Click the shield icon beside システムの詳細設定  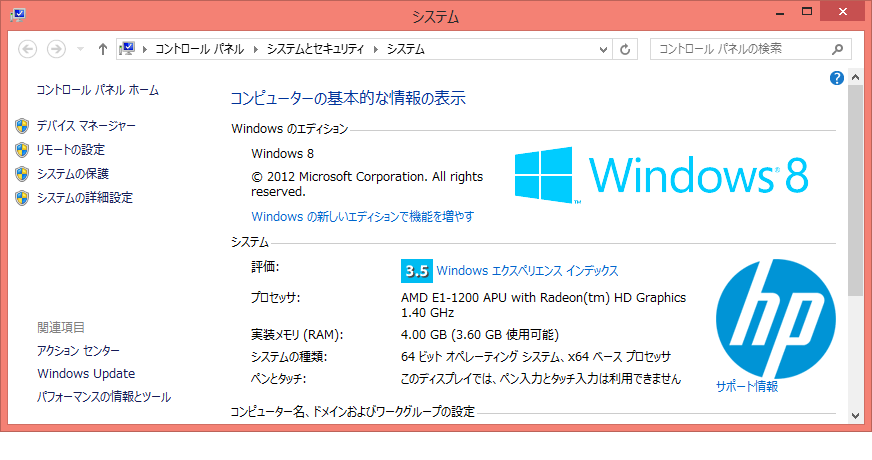coord(22,198)
